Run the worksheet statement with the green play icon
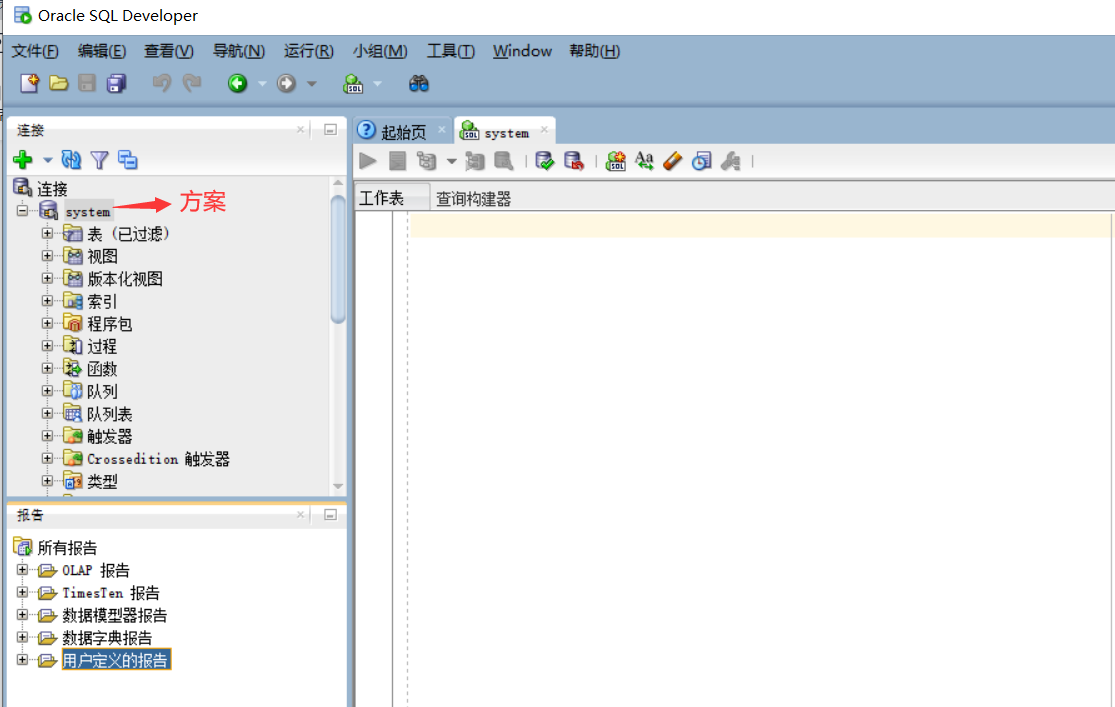Viewport: 1115px width, 707px height. 367,160
